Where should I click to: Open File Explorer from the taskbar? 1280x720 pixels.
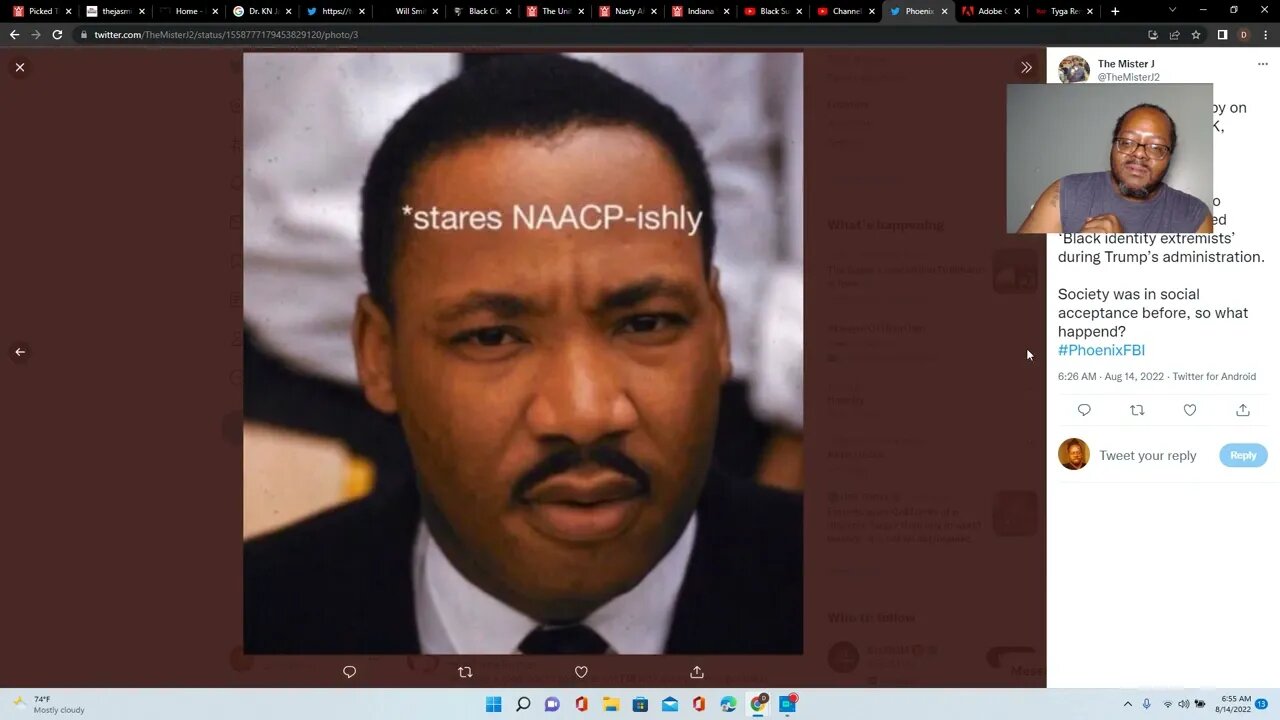[x=611, y=704]
